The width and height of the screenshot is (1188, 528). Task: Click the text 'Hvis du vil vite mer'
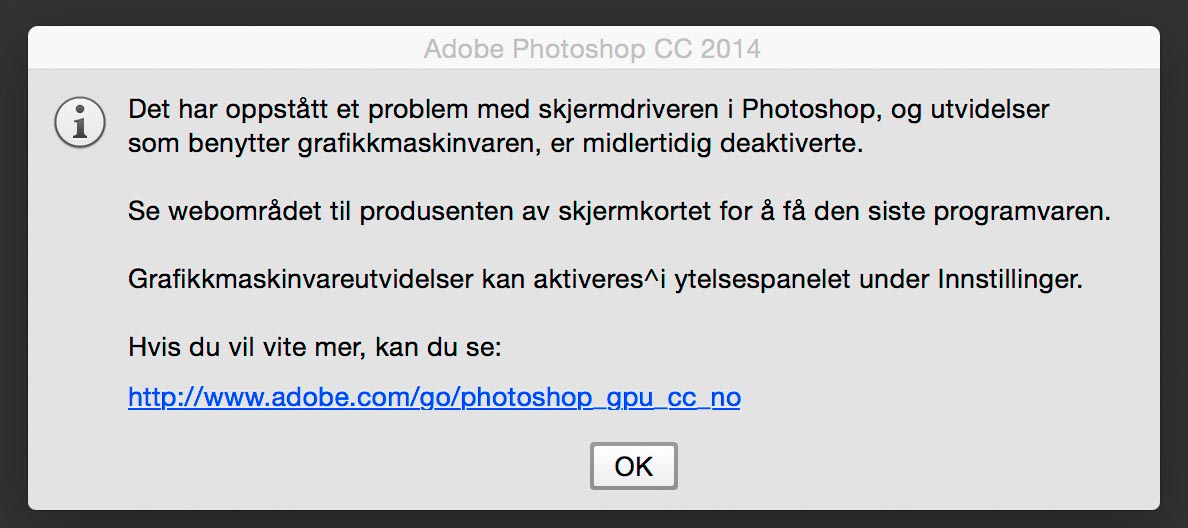247,349
